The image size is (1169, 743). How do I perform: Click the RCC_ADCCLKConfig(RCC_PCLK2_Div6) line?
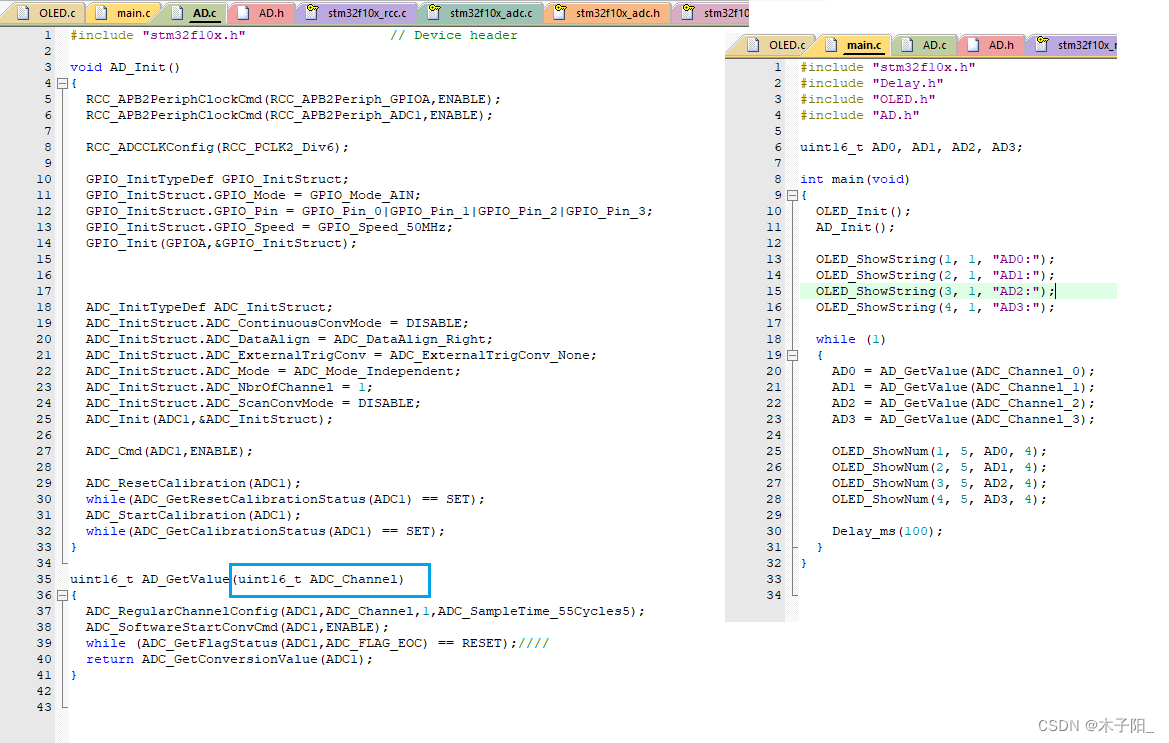[x=217, y=148]
